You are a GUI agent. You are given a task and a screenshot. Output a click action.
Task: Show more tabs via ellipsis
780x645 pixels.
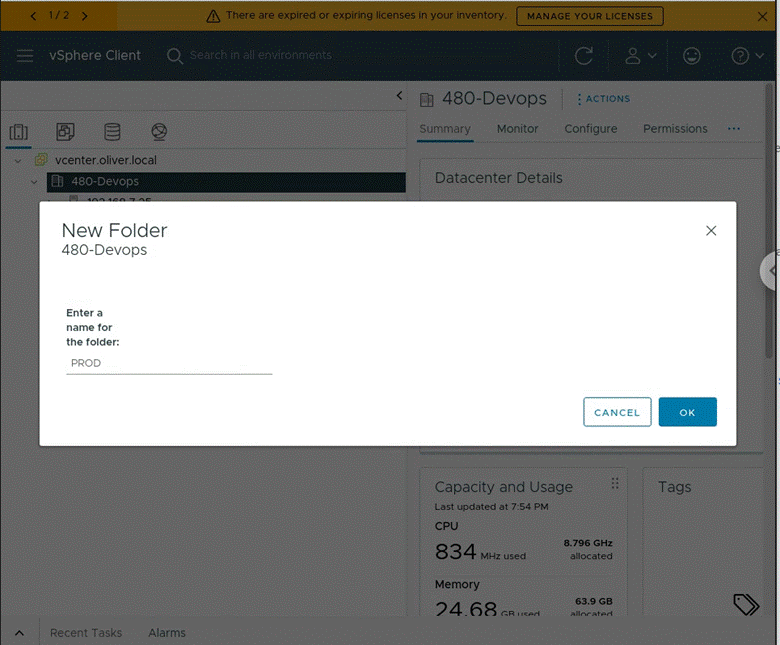(734, 129)
